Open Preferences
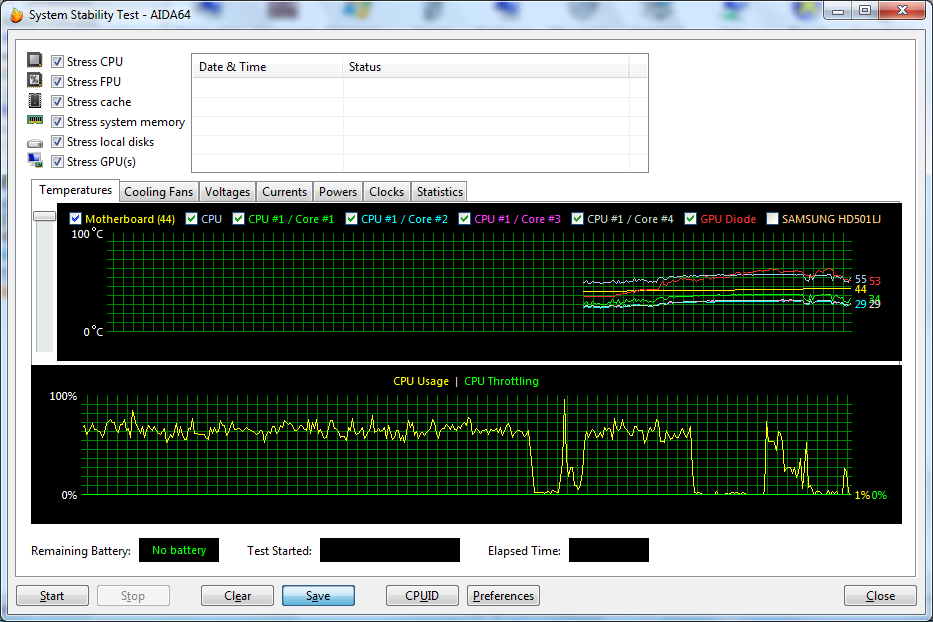Screen dimensions: 933x622 pos(503,596)
